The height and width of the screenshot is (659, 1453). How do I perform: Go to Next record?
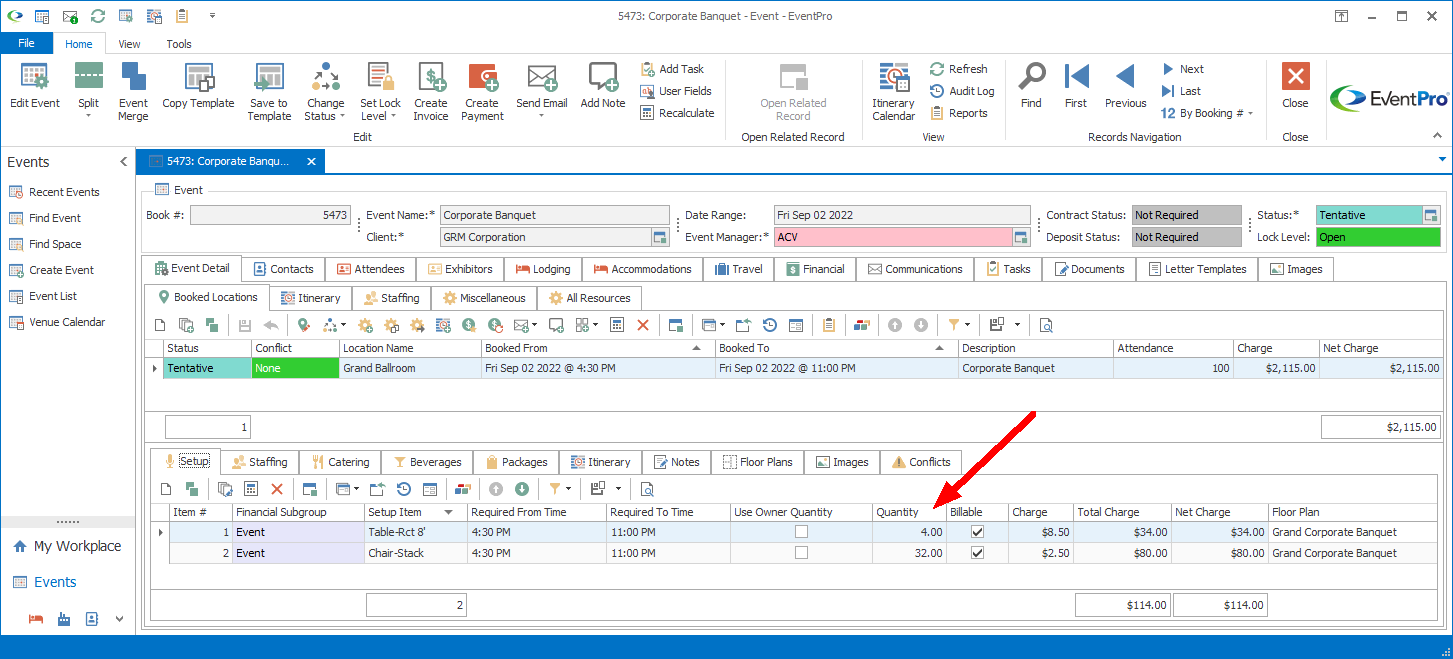(1183, 69)
